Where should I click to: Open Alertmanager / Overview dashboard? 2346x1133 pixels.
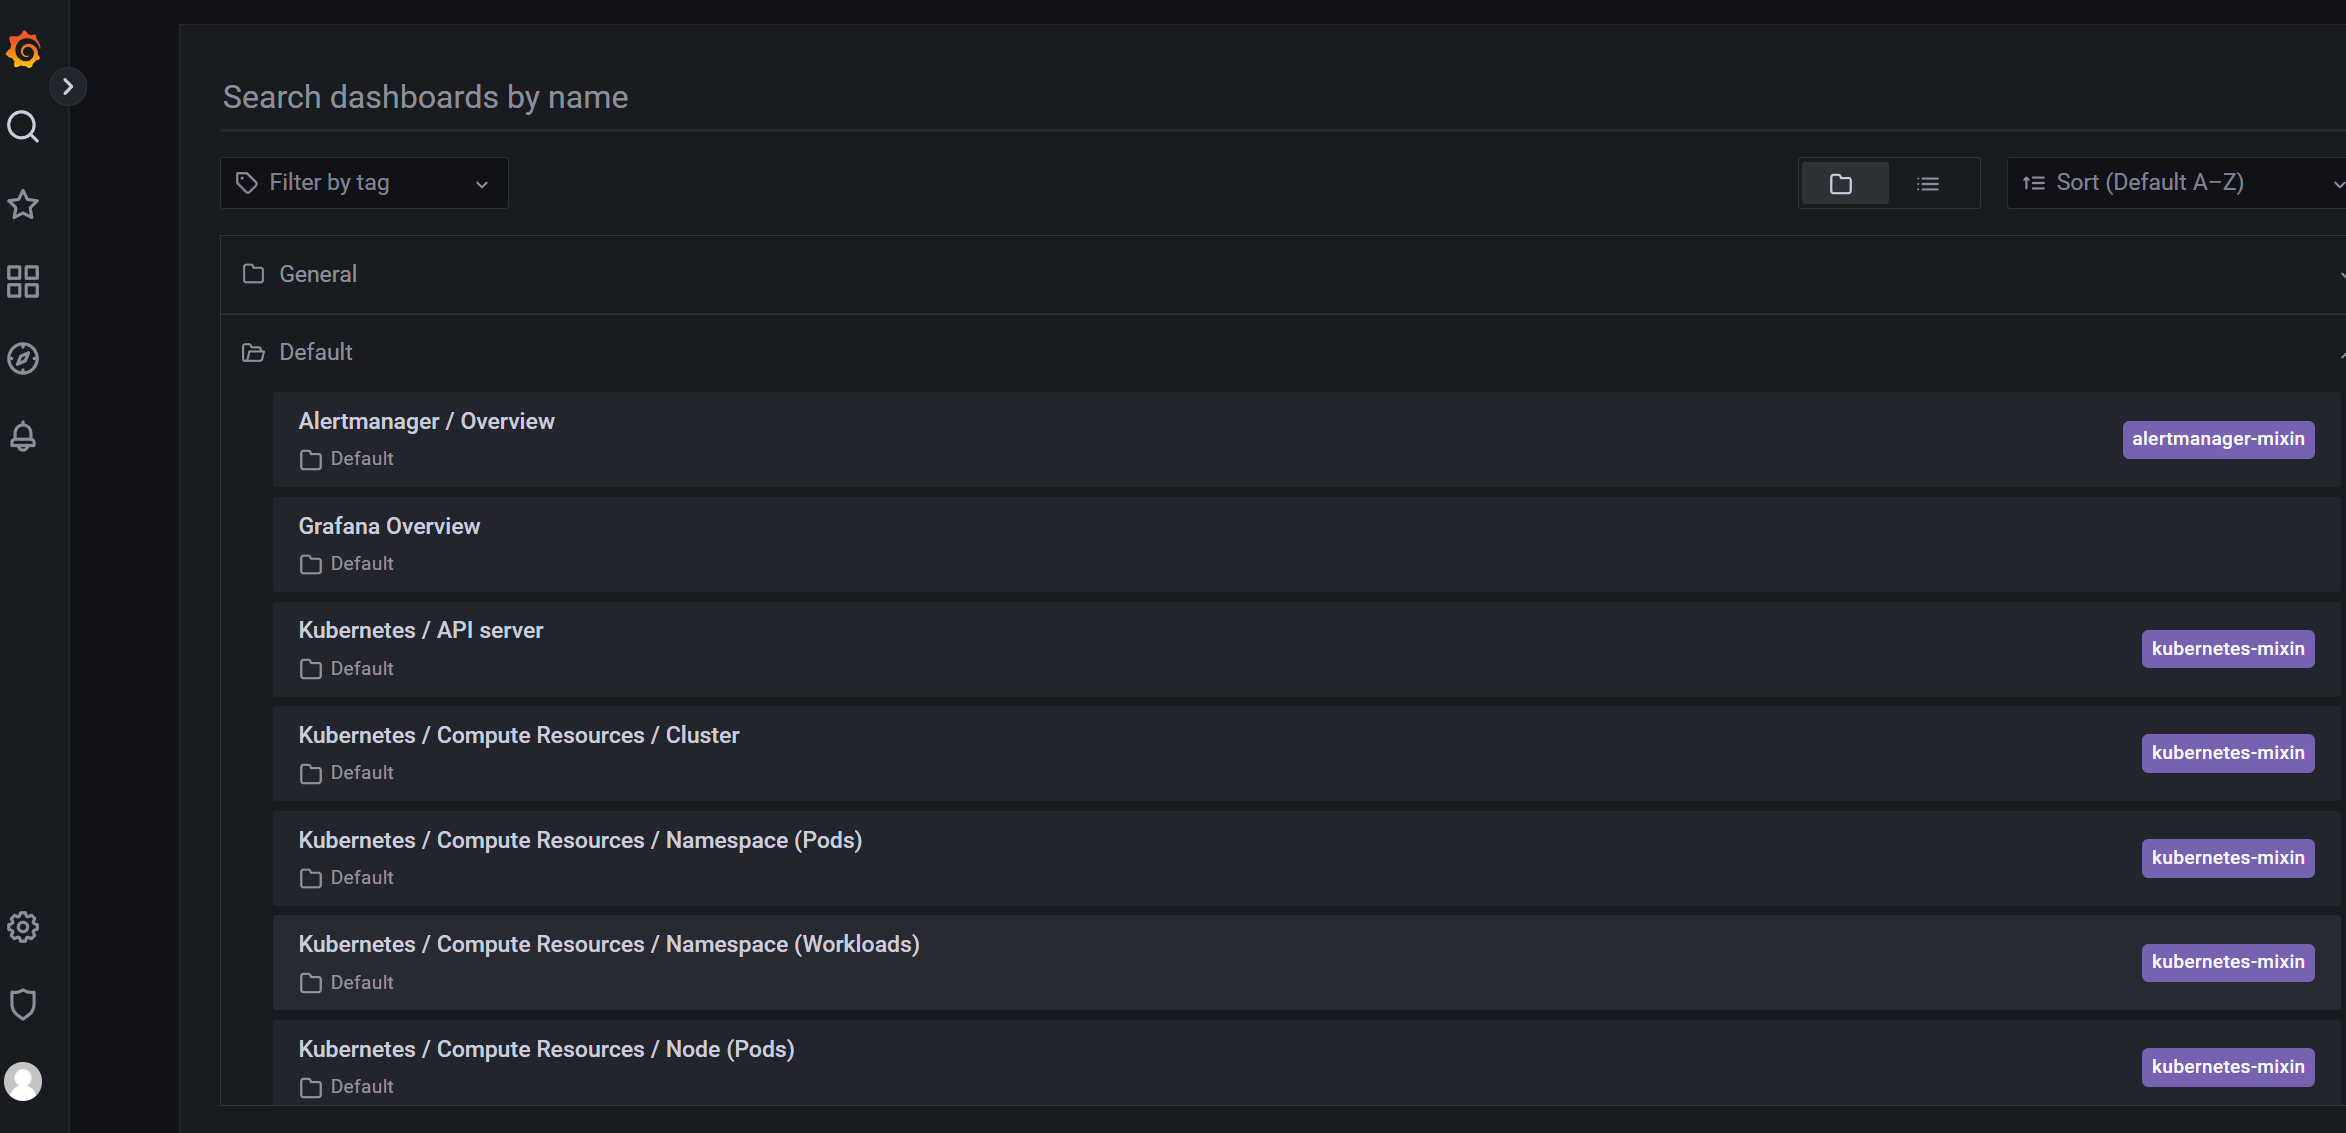click(426, 422)
